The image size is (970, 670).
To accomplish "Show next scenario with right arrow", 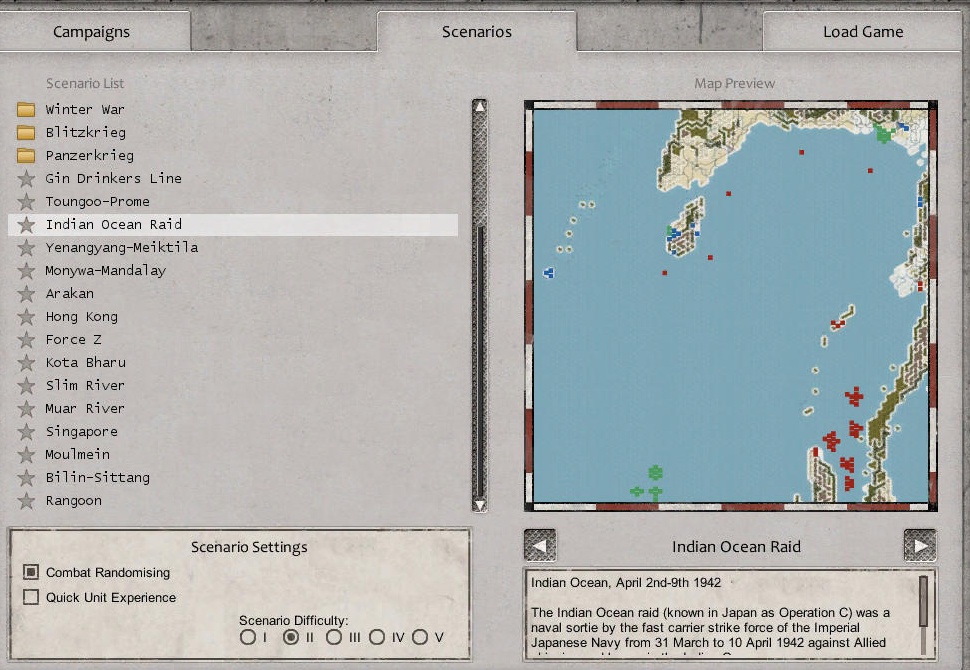I will (920, 546).
